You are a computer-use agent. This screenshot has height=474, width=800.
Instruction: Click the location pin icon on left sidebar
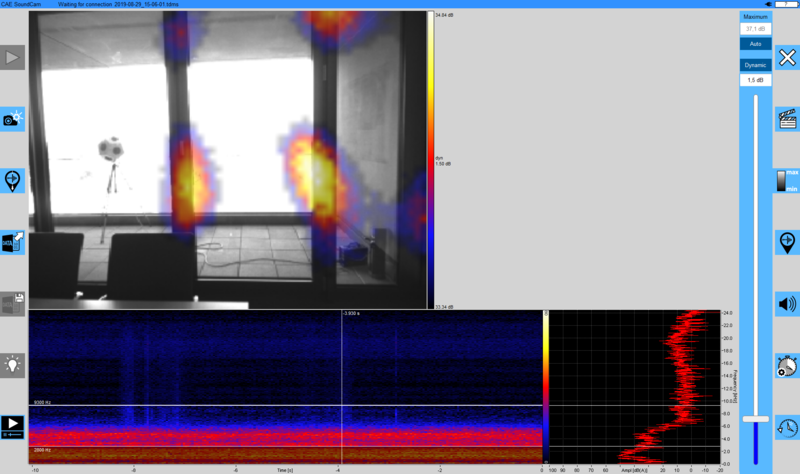point(12,181)
